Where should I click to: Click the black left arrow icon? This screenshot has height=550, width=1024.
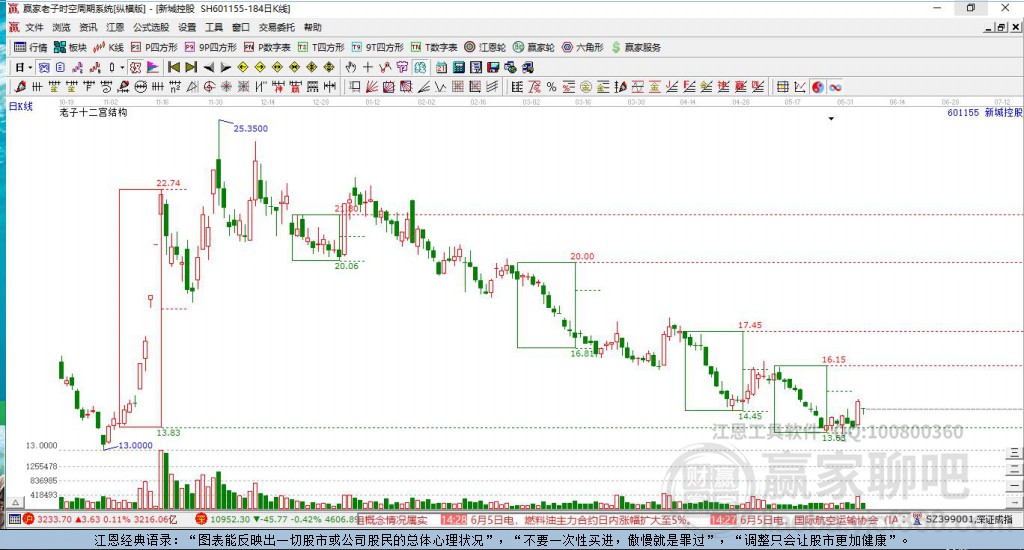pos(208,67)
